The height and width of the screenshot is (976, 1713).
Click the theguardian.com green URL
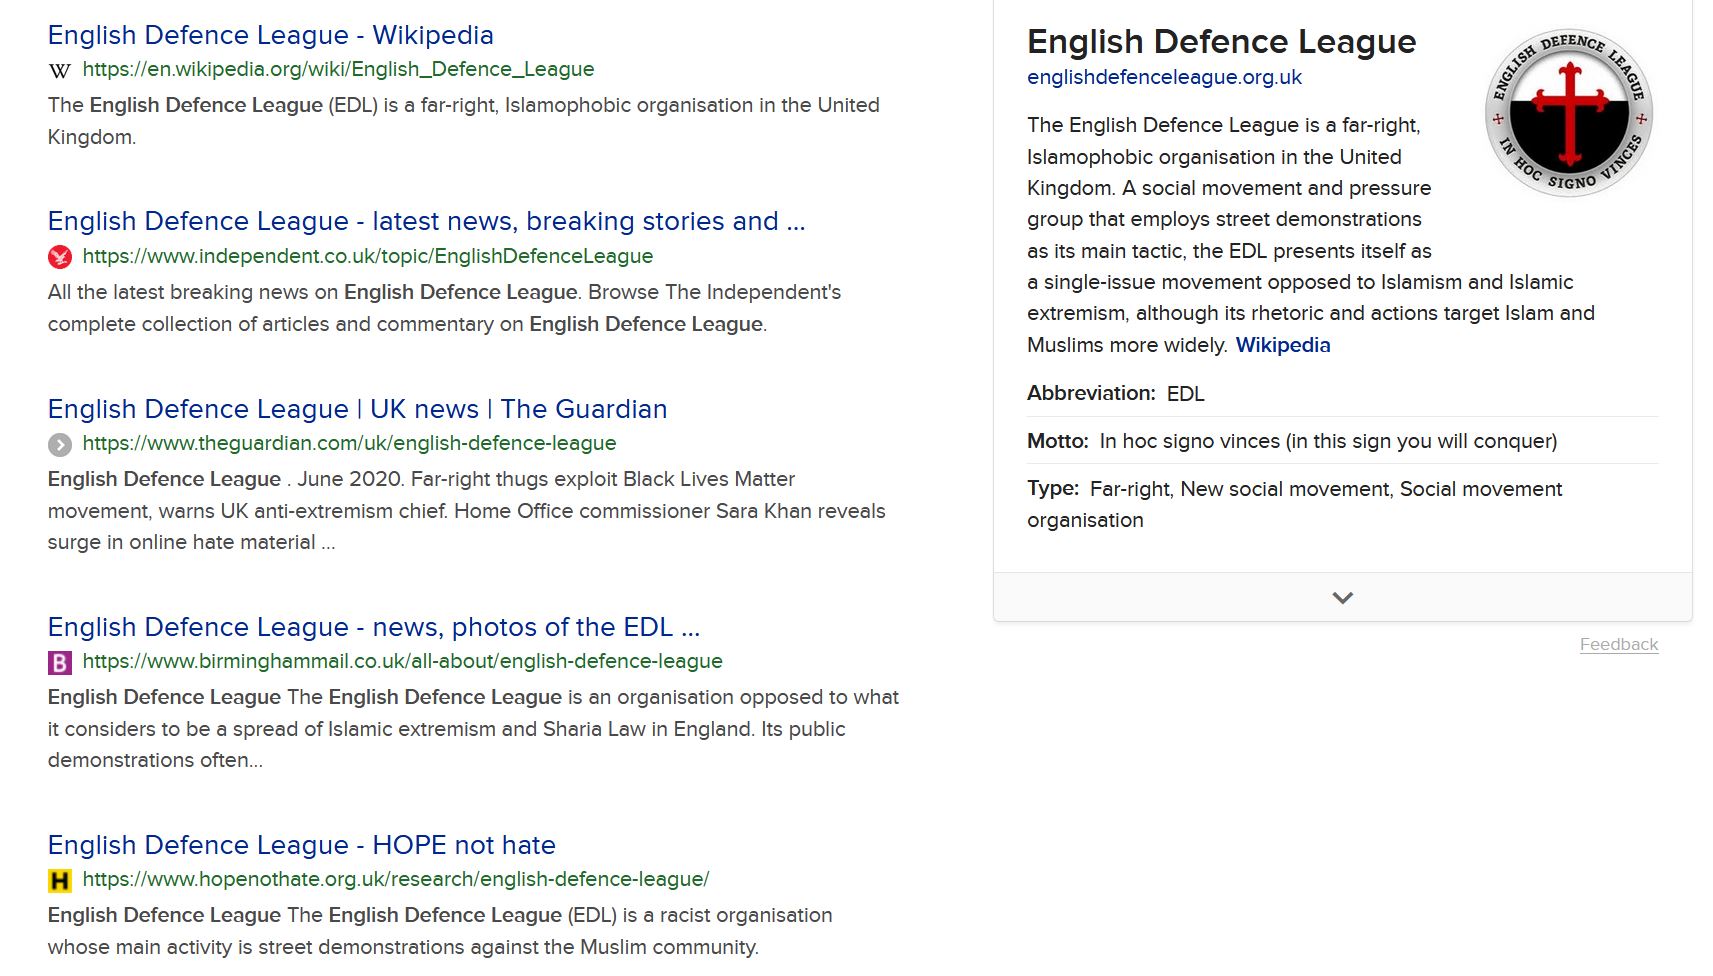click(349, 443)
